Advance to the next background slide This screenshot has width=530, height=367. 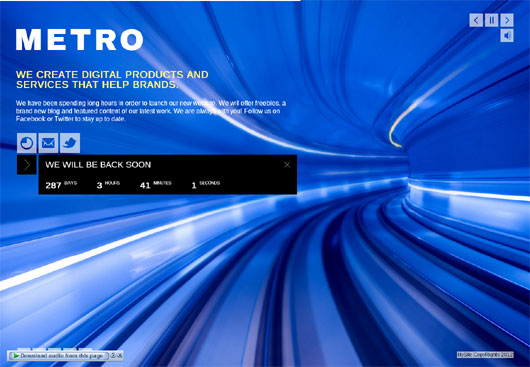point(507,20)
